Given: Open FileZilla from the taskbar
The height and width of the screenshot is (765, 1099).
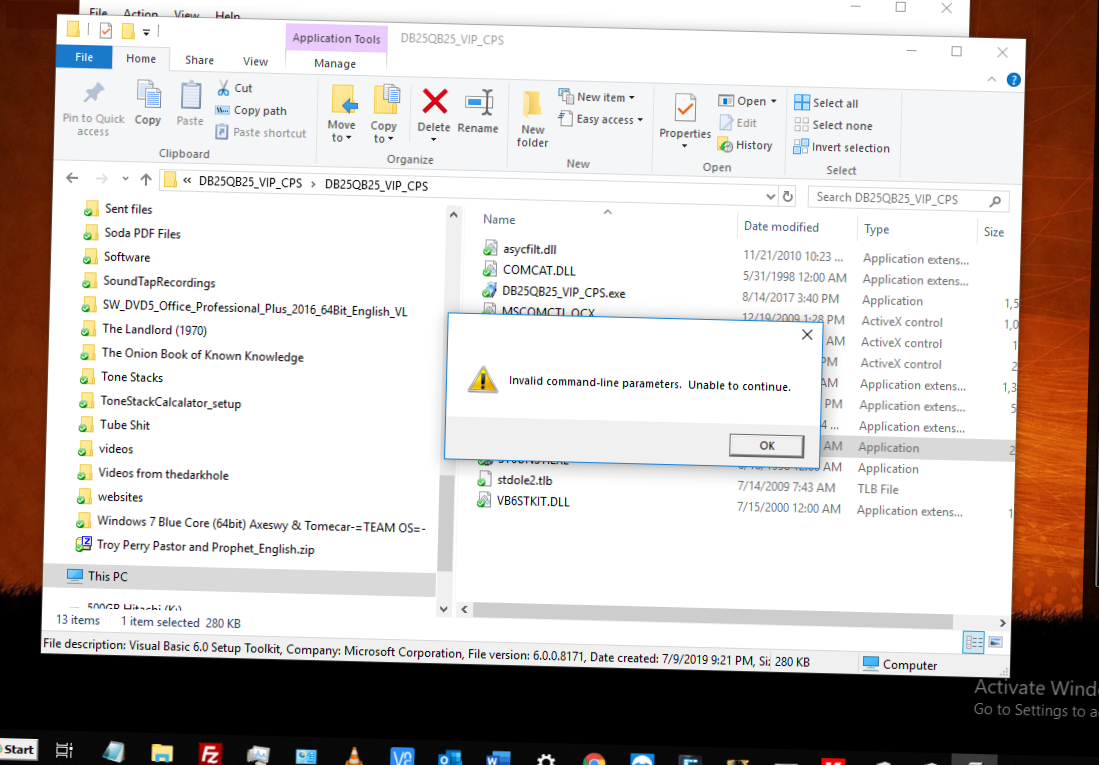Looking at the screenshot, I should [x=210, y=754].
